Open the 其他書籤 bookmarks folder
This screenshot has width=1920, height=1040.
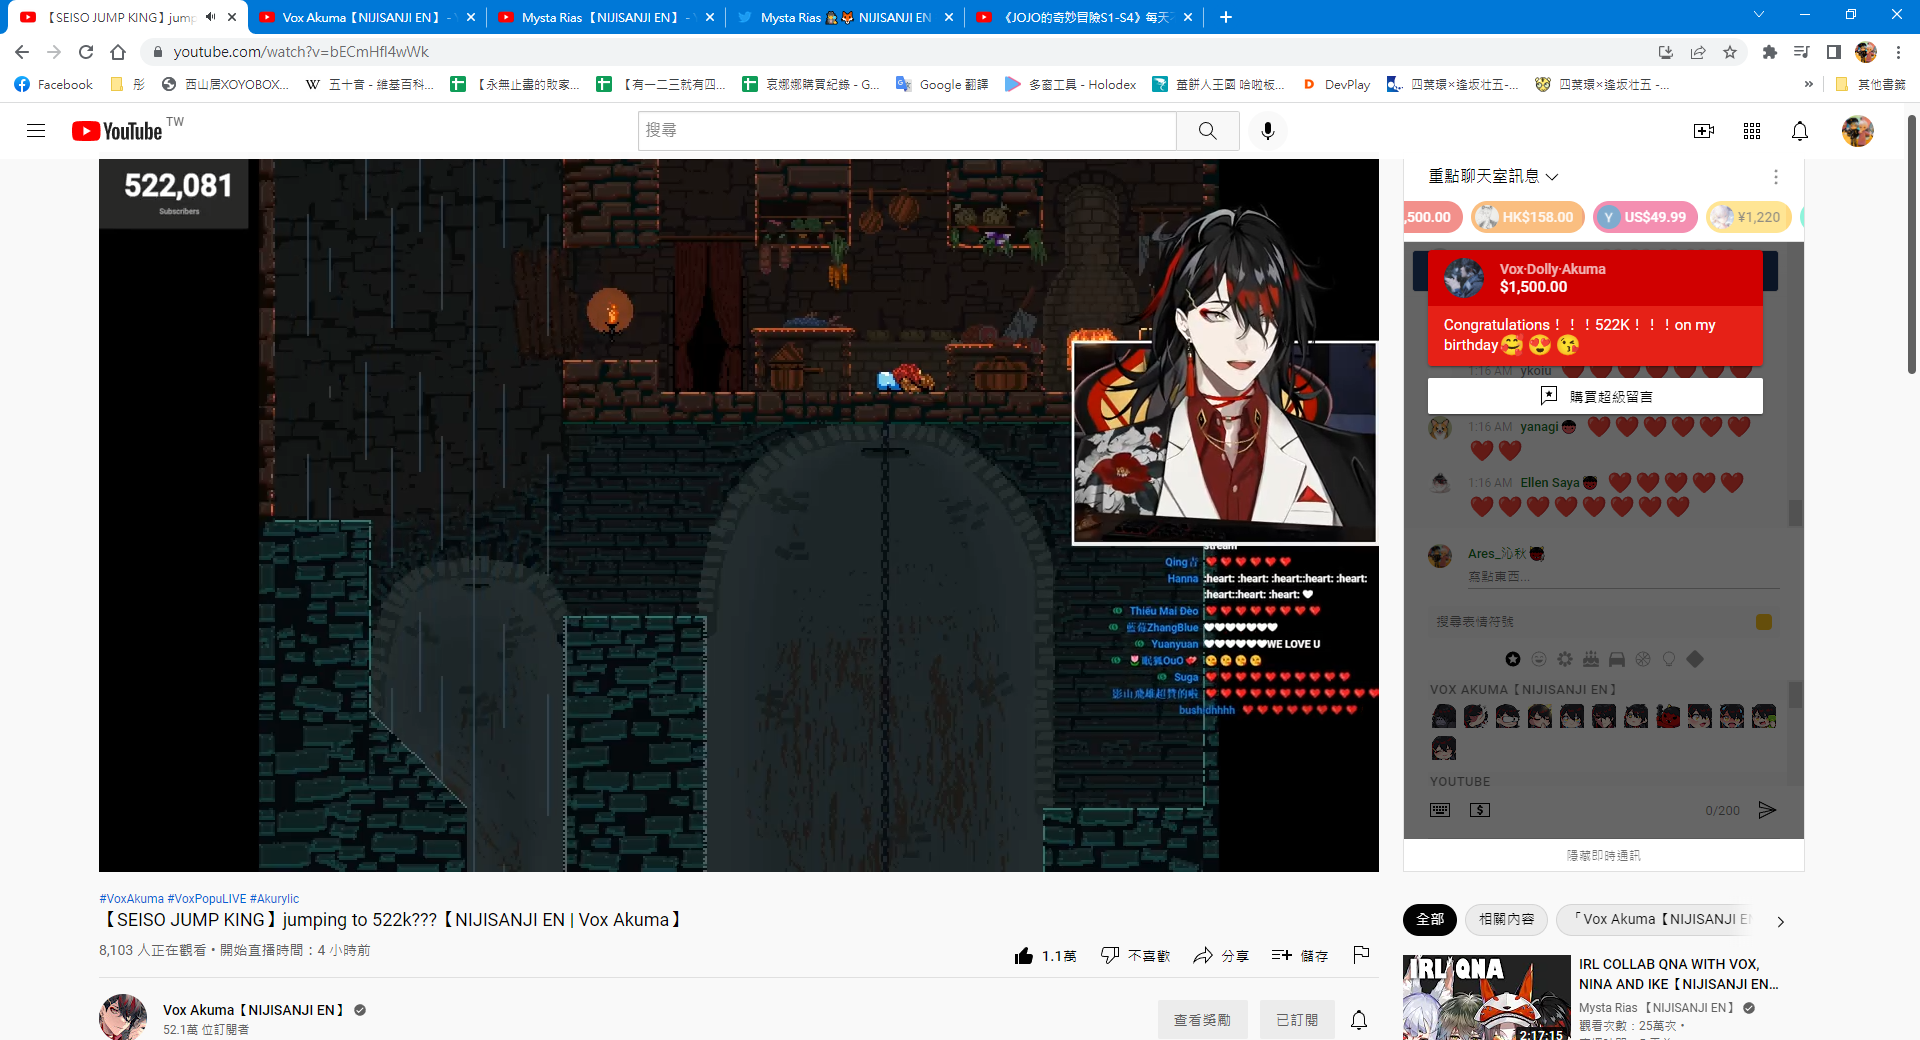coord(1870,85)
